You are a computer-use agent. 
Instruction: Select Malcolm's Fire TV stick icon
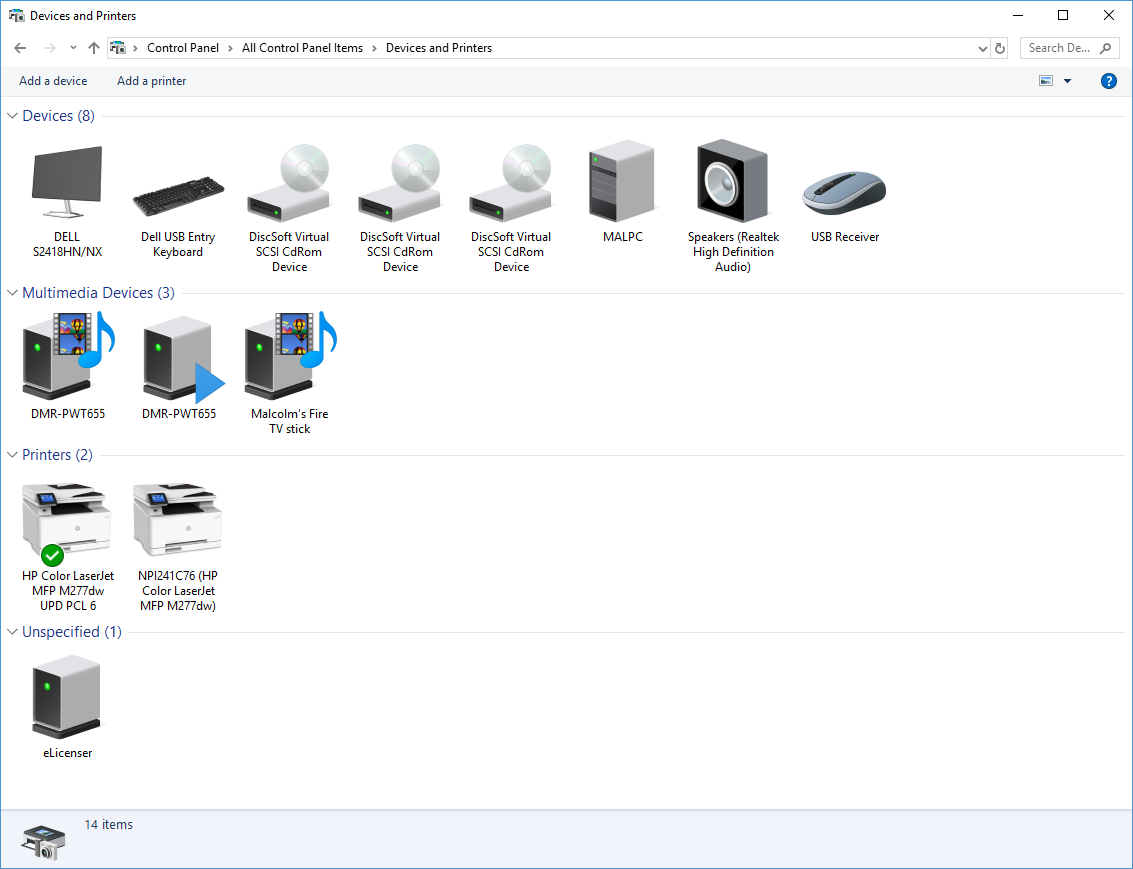point(290,355)
